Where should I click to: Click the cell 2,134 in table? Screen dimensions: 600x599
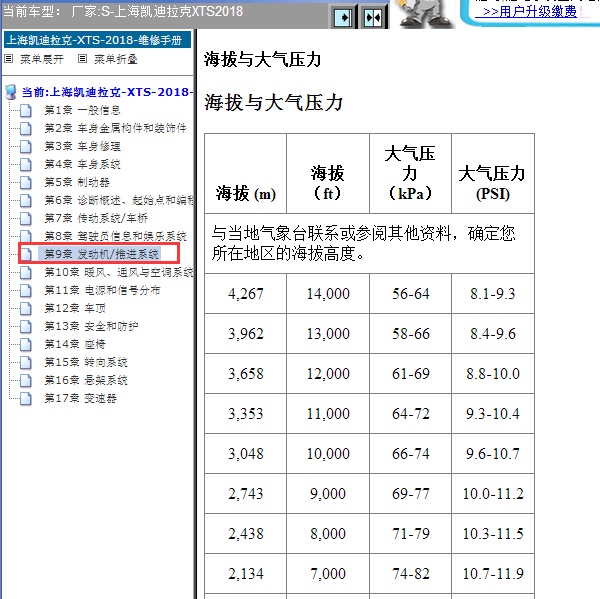(x=246, y=574)
